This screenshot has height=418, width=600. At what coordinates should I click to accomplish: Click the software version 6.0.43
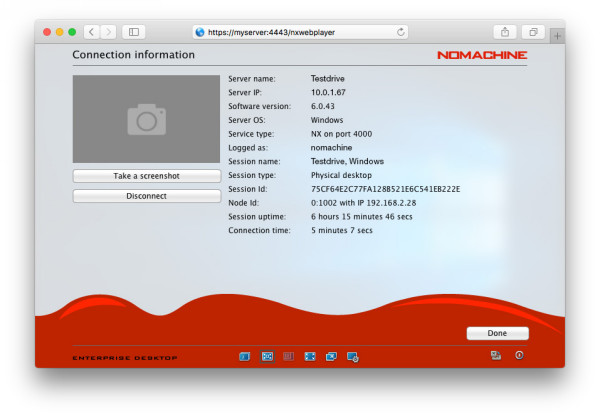323,106
